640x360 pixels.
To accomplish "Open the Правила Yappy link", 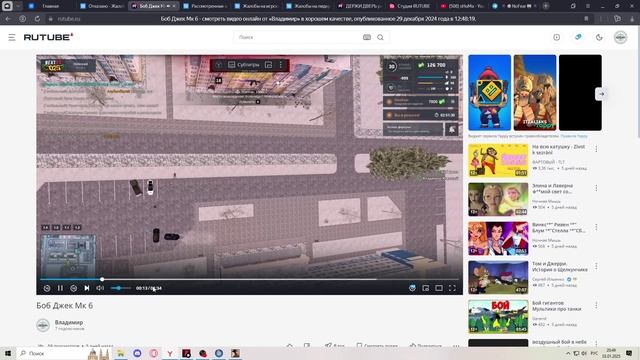I will point(574,136).
